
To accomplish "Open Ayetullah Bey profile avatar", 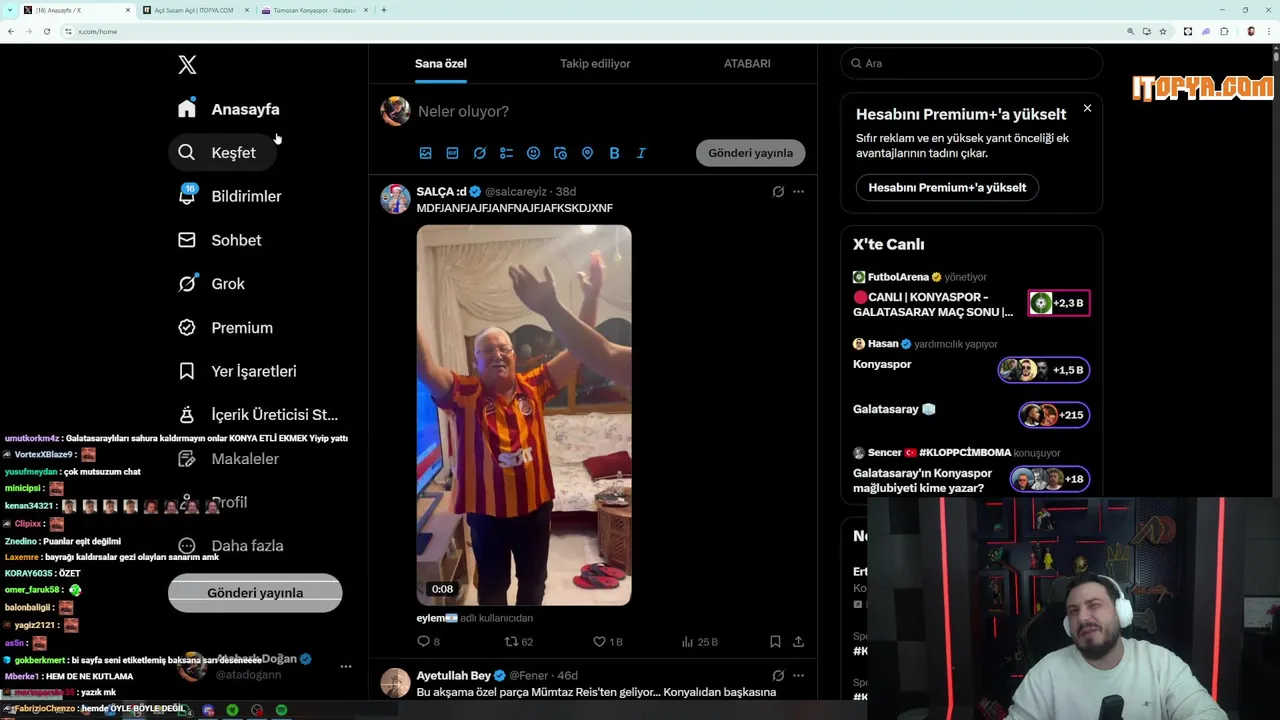I will tap(395, 683).
